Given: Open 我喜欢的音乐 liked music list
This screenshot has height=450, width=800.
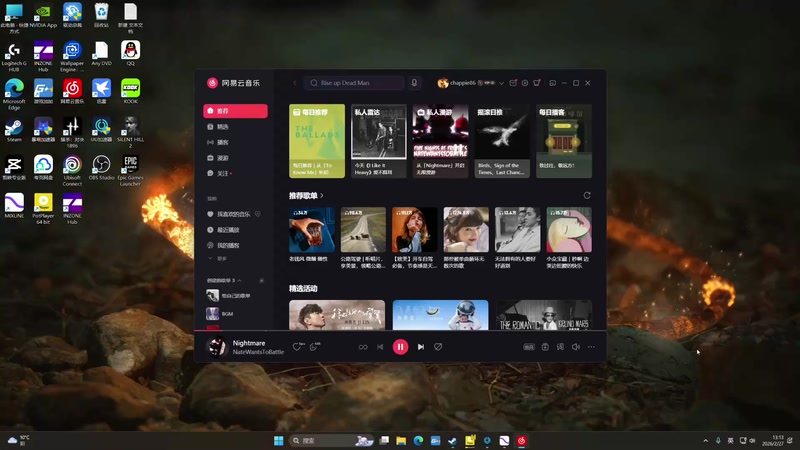Looking at the screenshot, I should click(229, 214).
